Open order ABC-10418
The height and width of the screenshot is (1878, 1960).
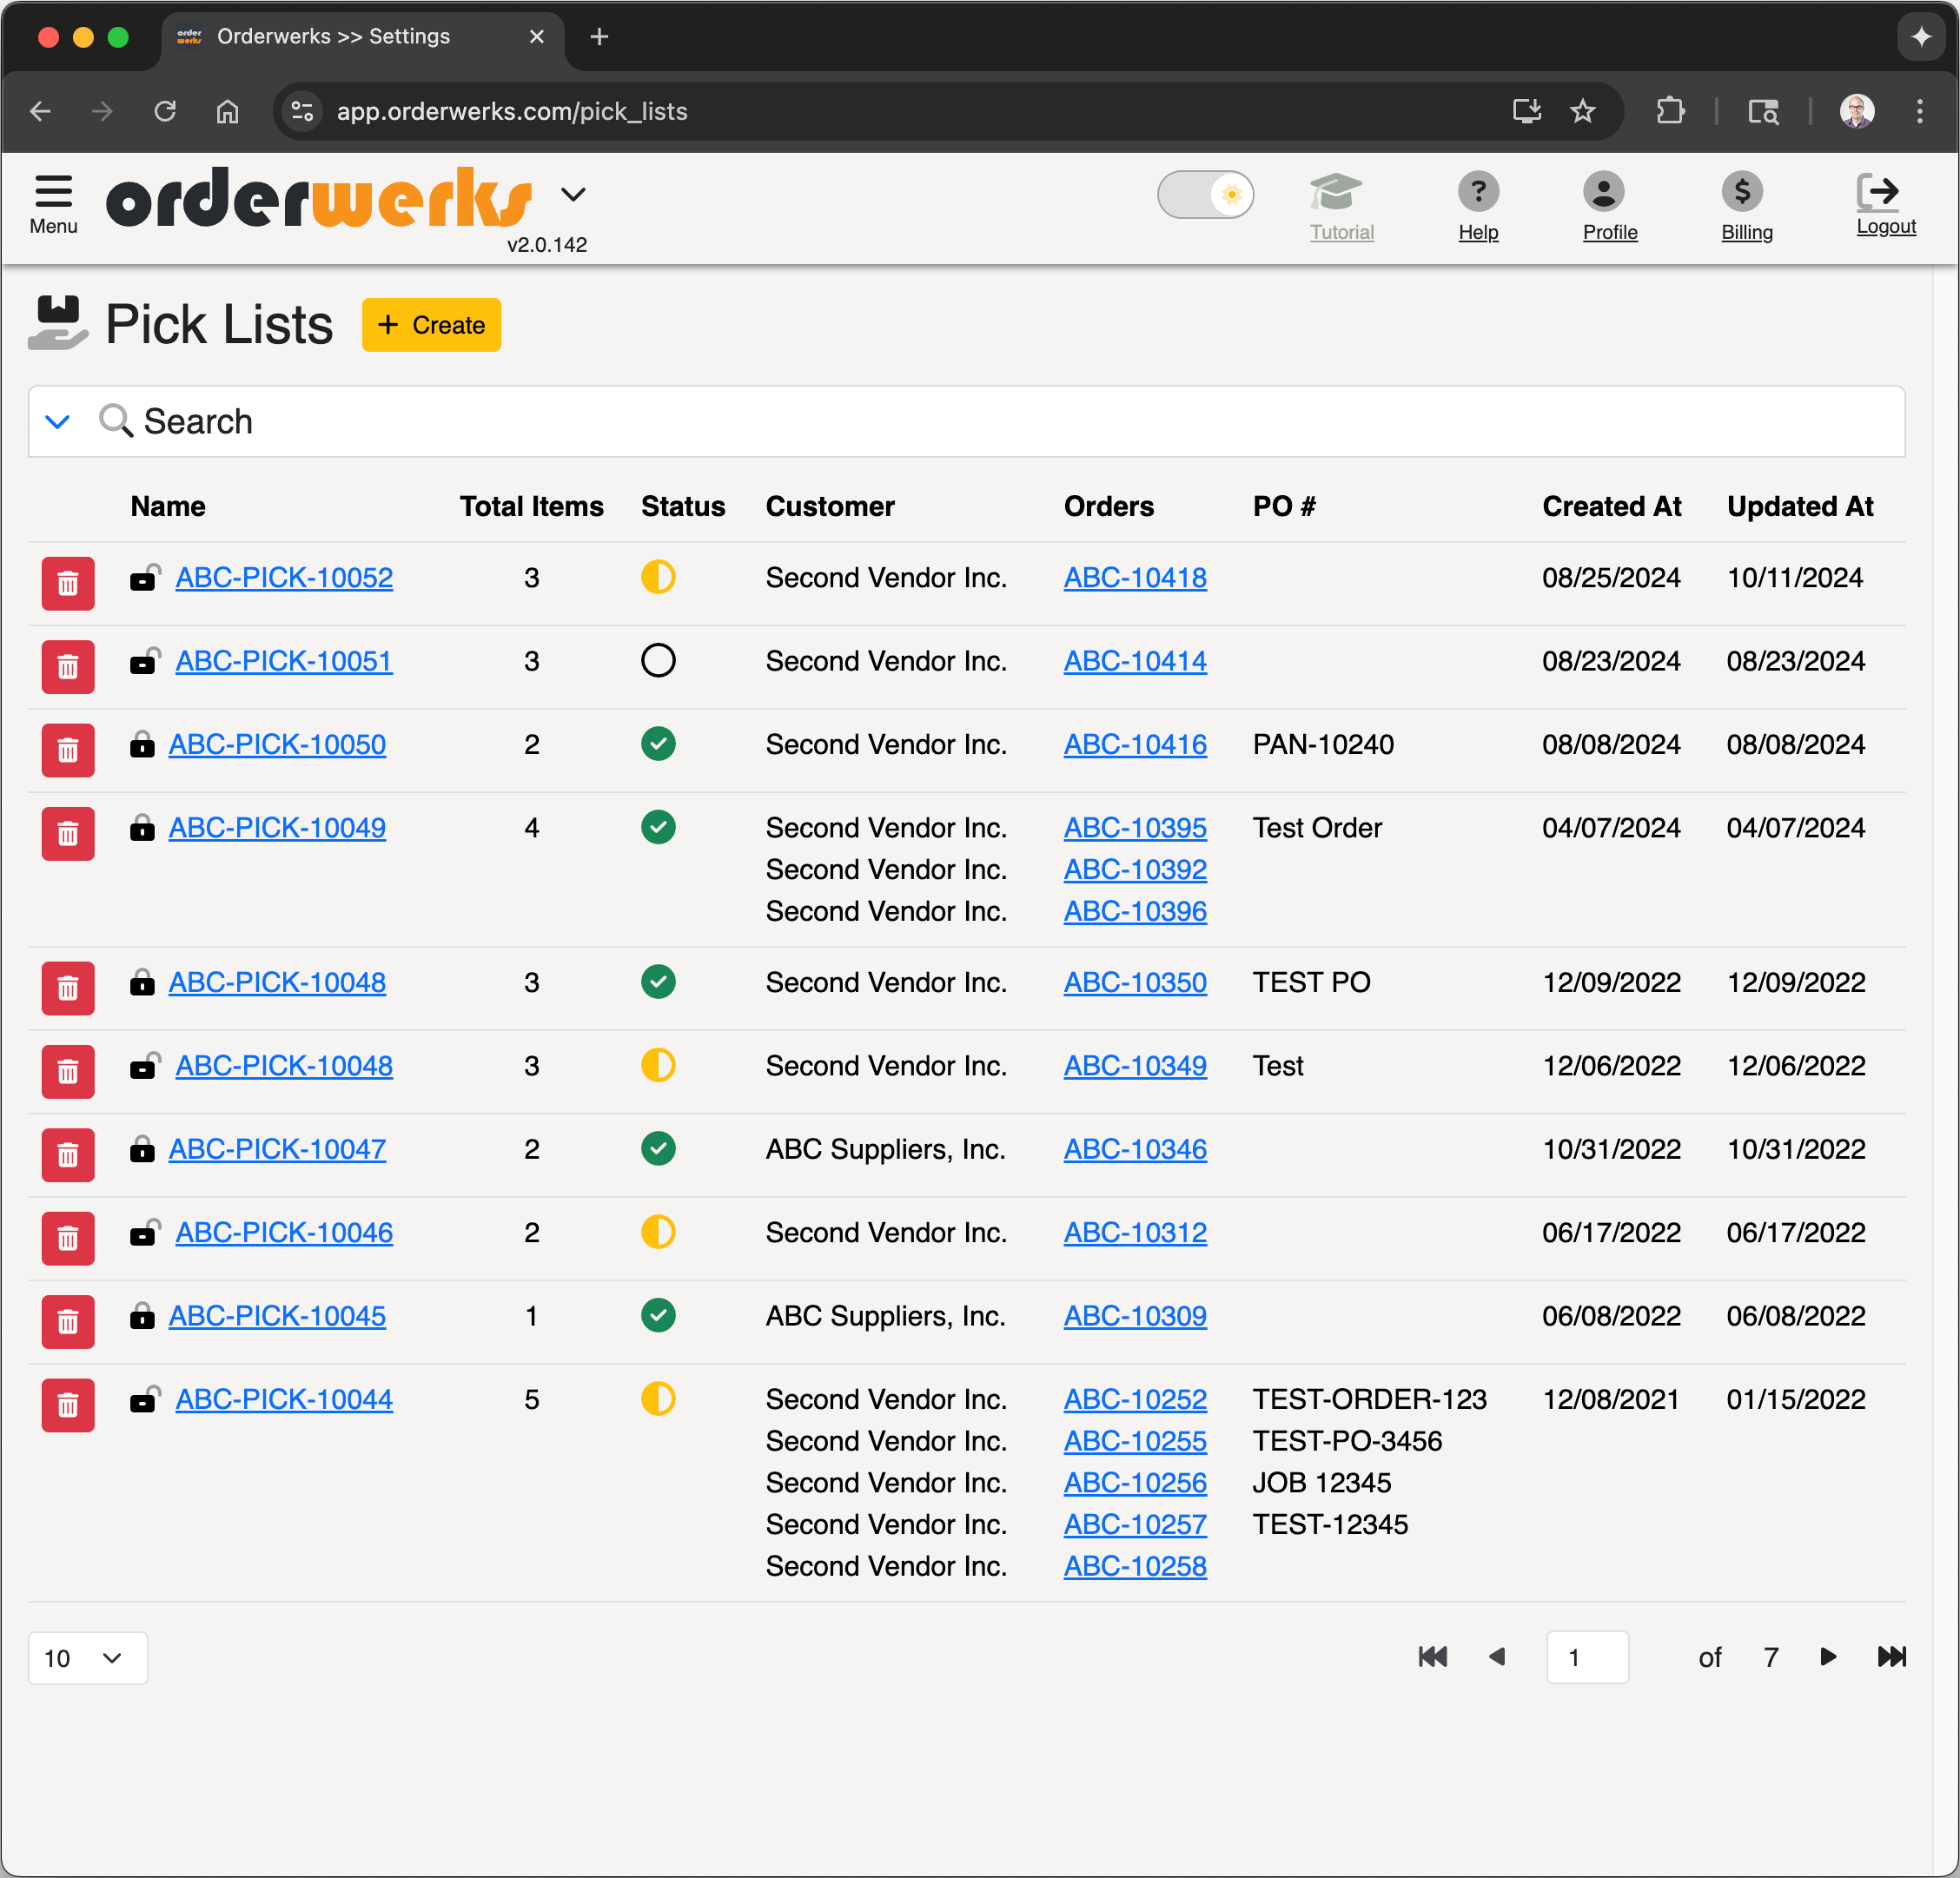(1134, 578)
